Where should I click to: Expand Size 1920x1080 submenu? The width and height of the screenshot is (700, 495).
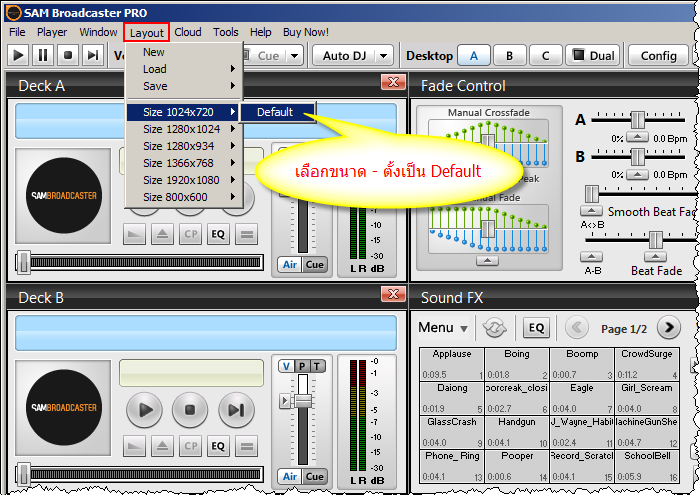click(x=184, y=180)
